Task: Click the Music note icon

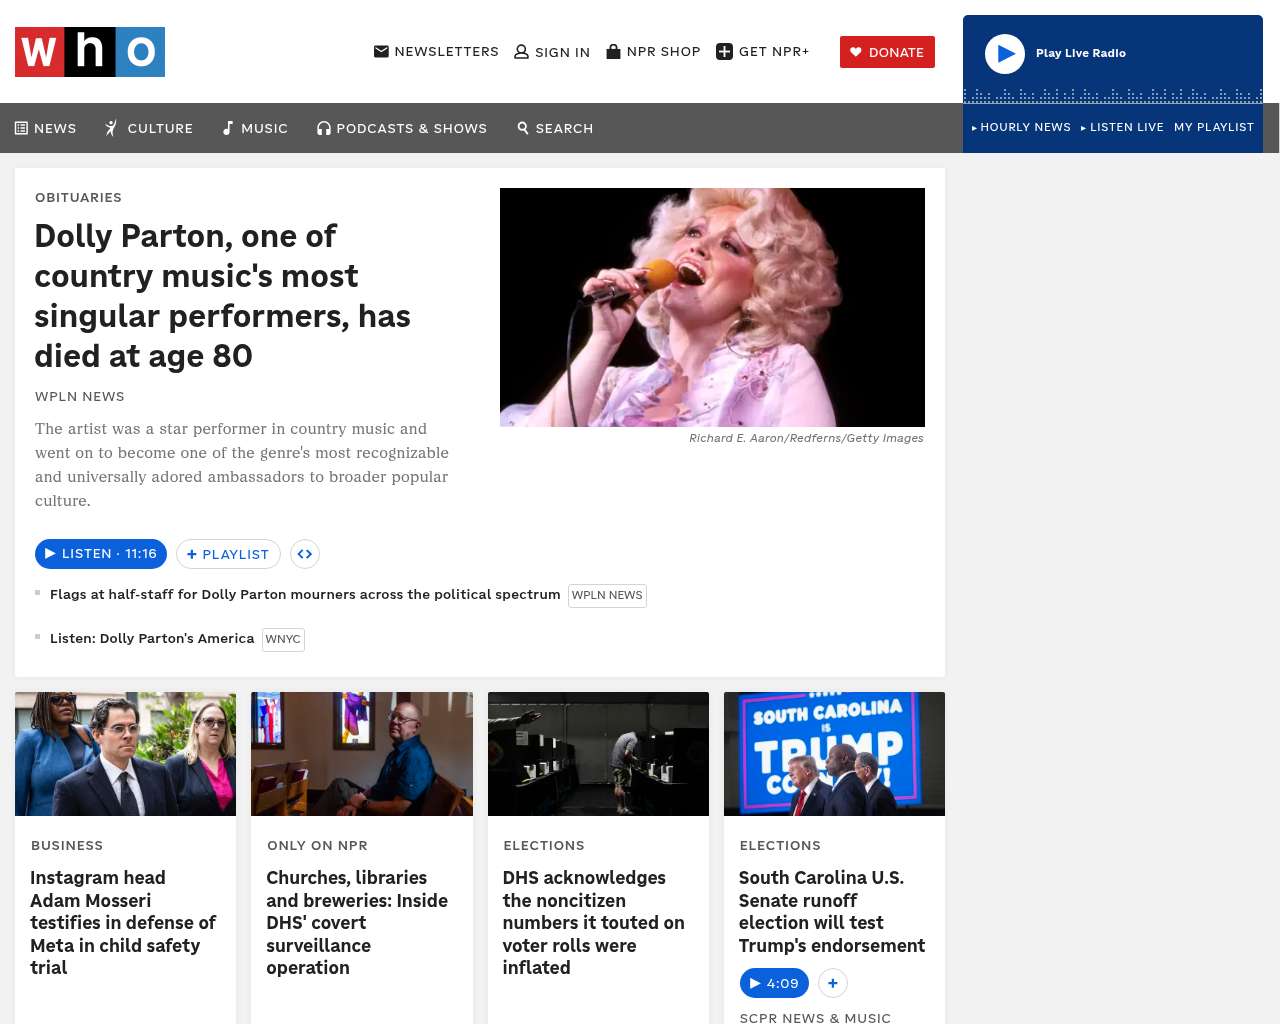Action: point(228,128)
